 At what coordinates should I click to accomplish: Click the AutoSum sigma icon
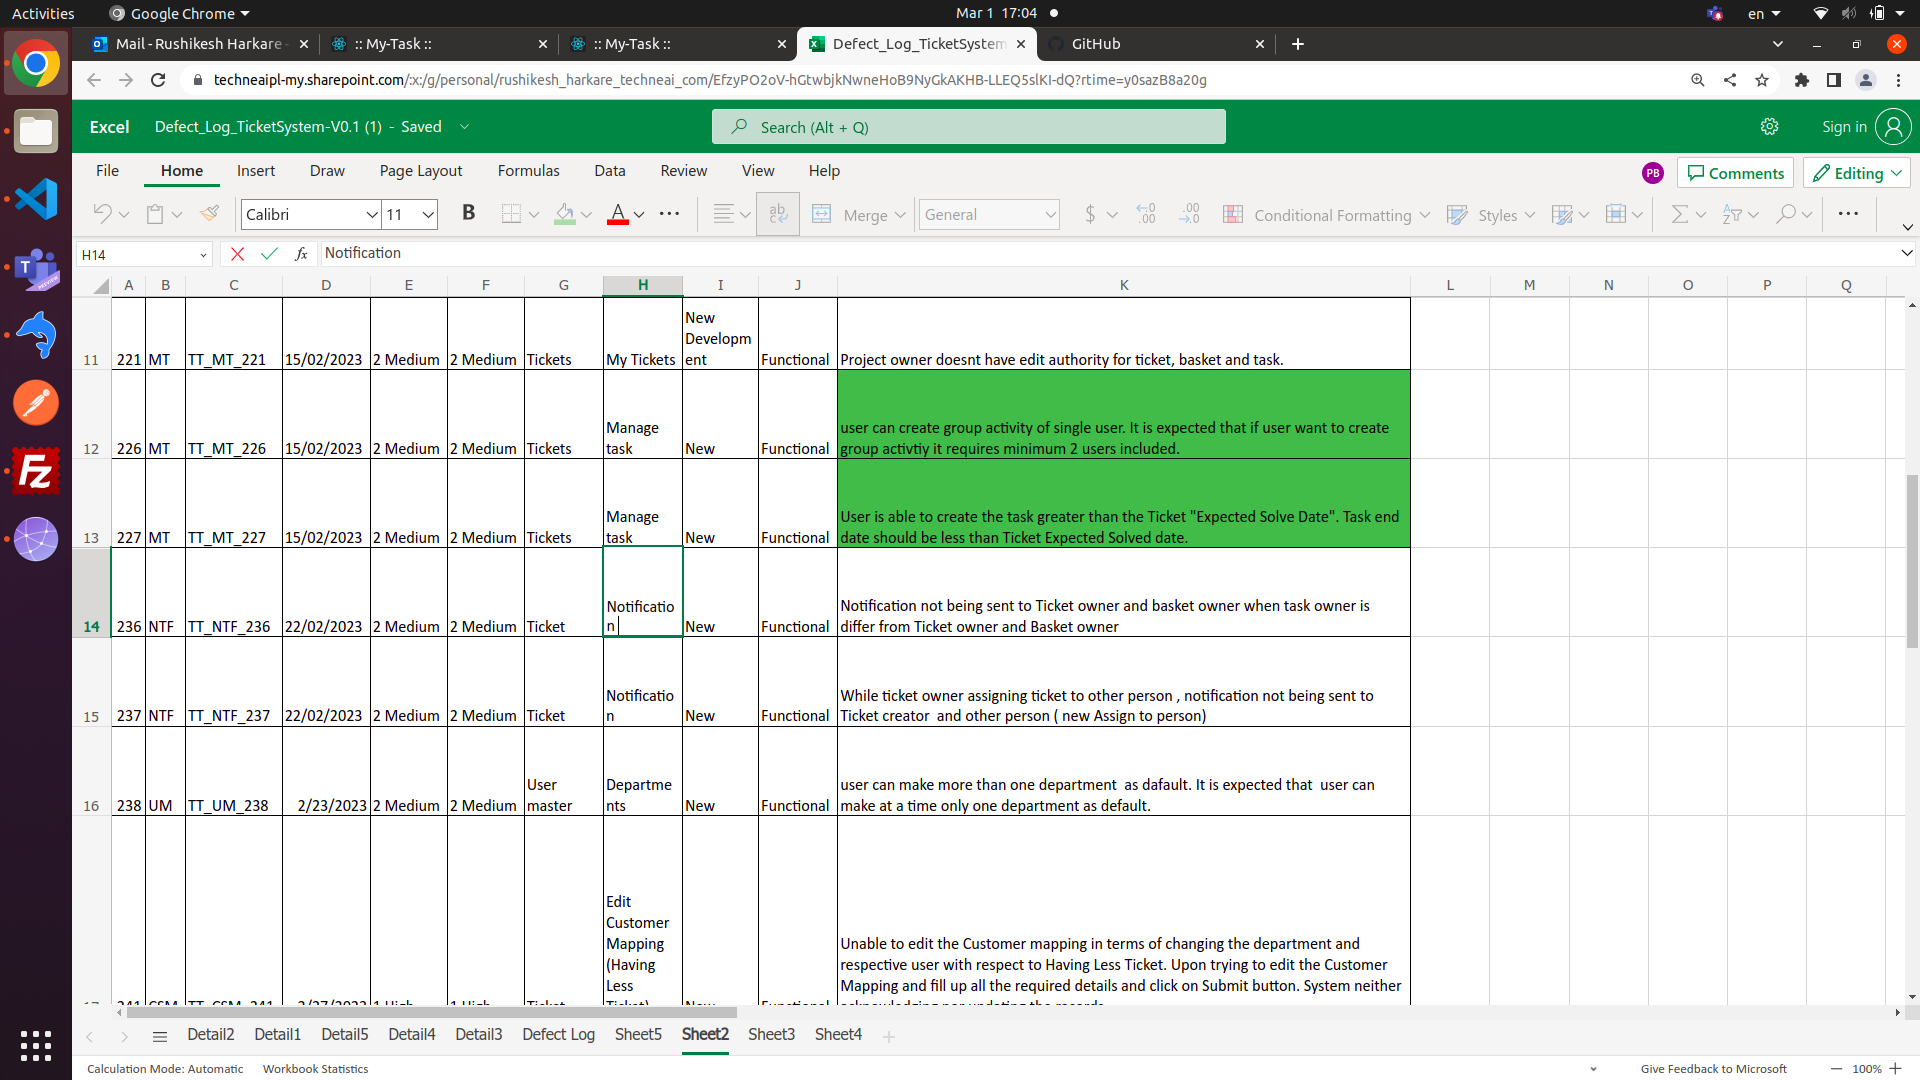click(x=1680, y=214)
